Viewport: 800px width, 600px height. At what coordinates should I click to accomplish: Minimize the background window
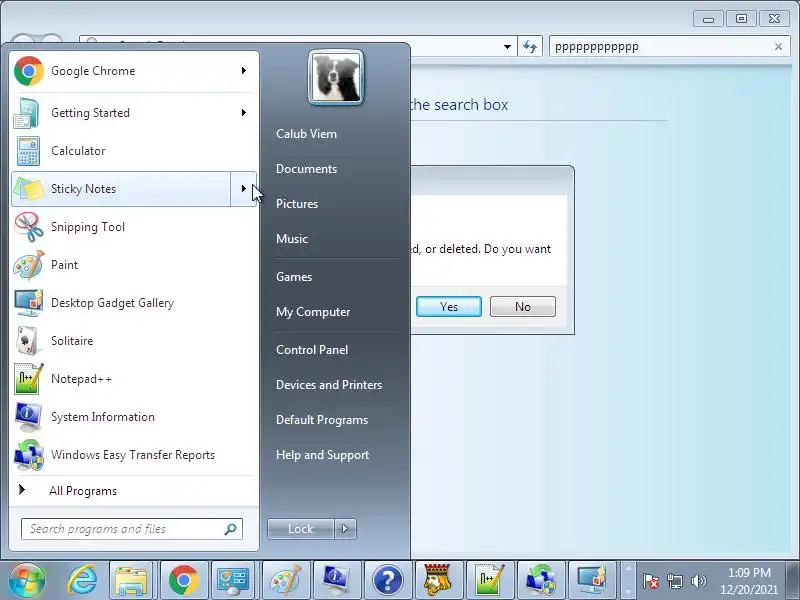[708, 19]
